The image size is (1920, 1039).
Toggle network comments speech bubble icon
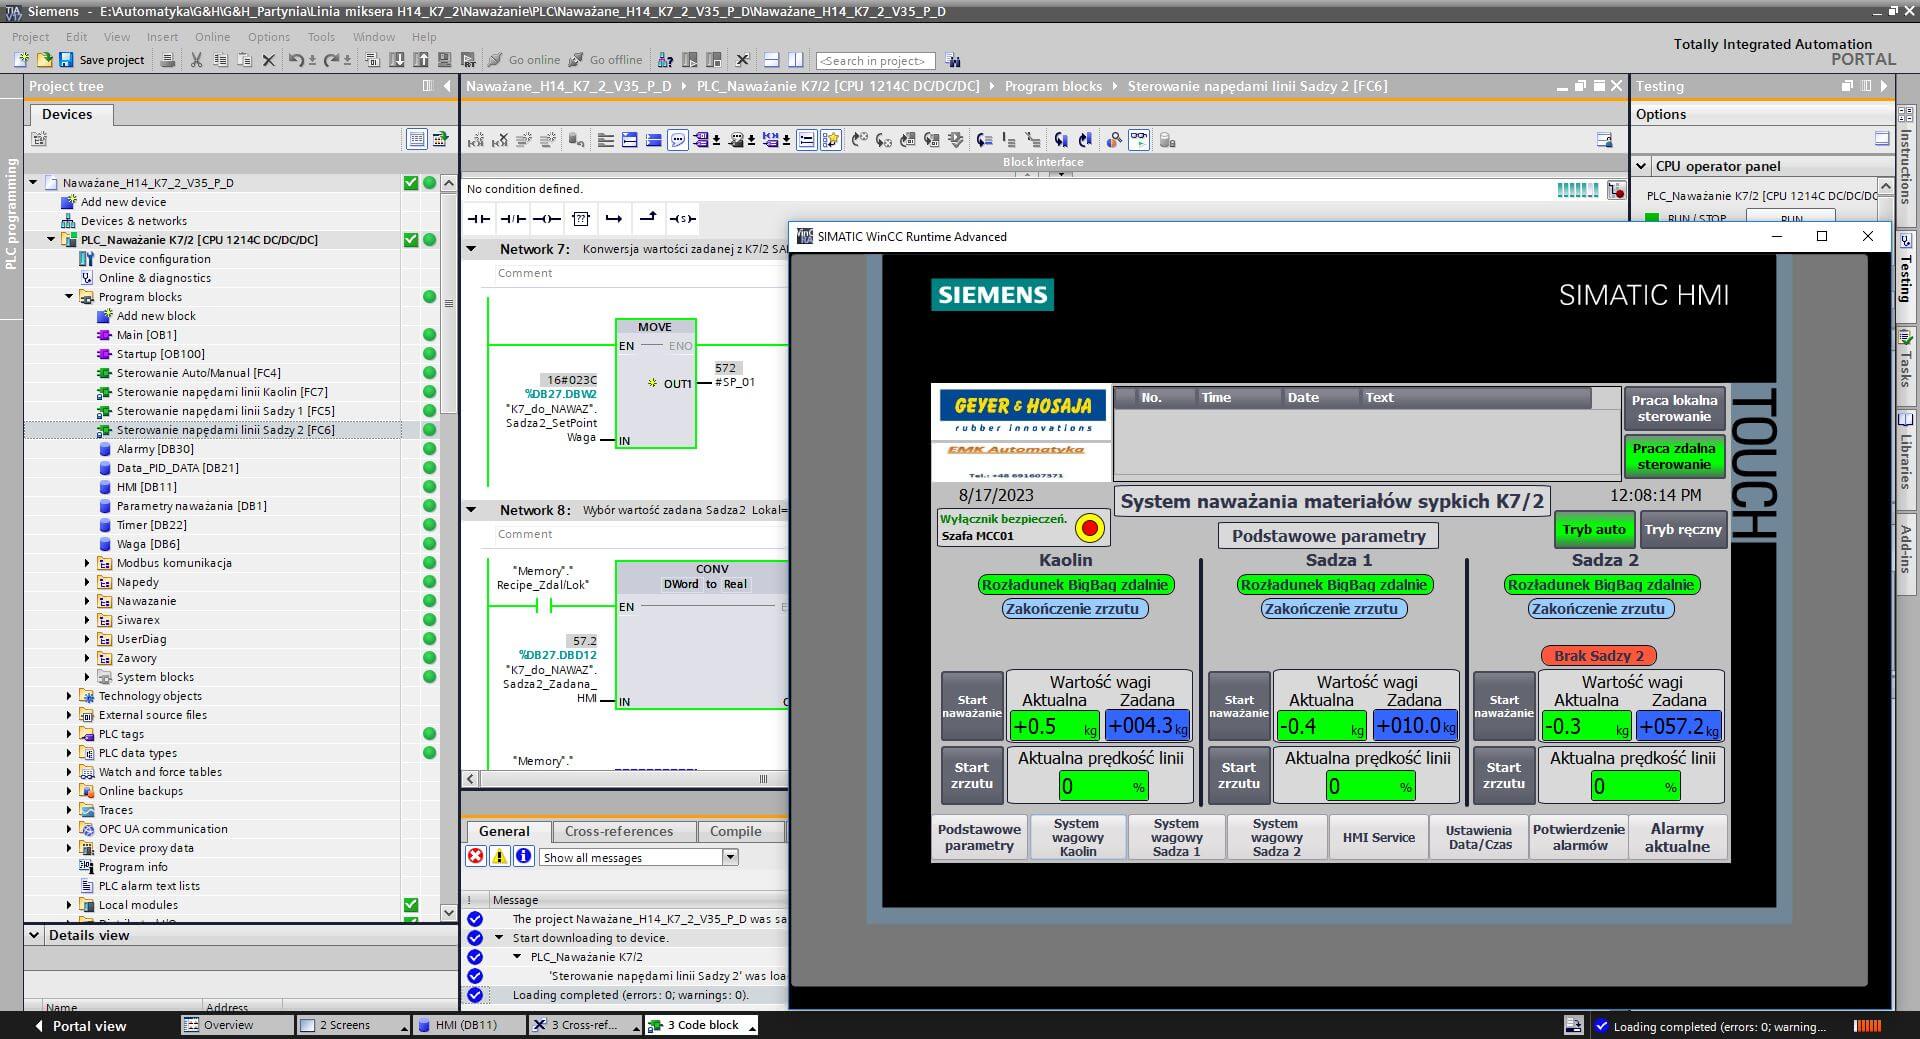click(x=678, y=140)
